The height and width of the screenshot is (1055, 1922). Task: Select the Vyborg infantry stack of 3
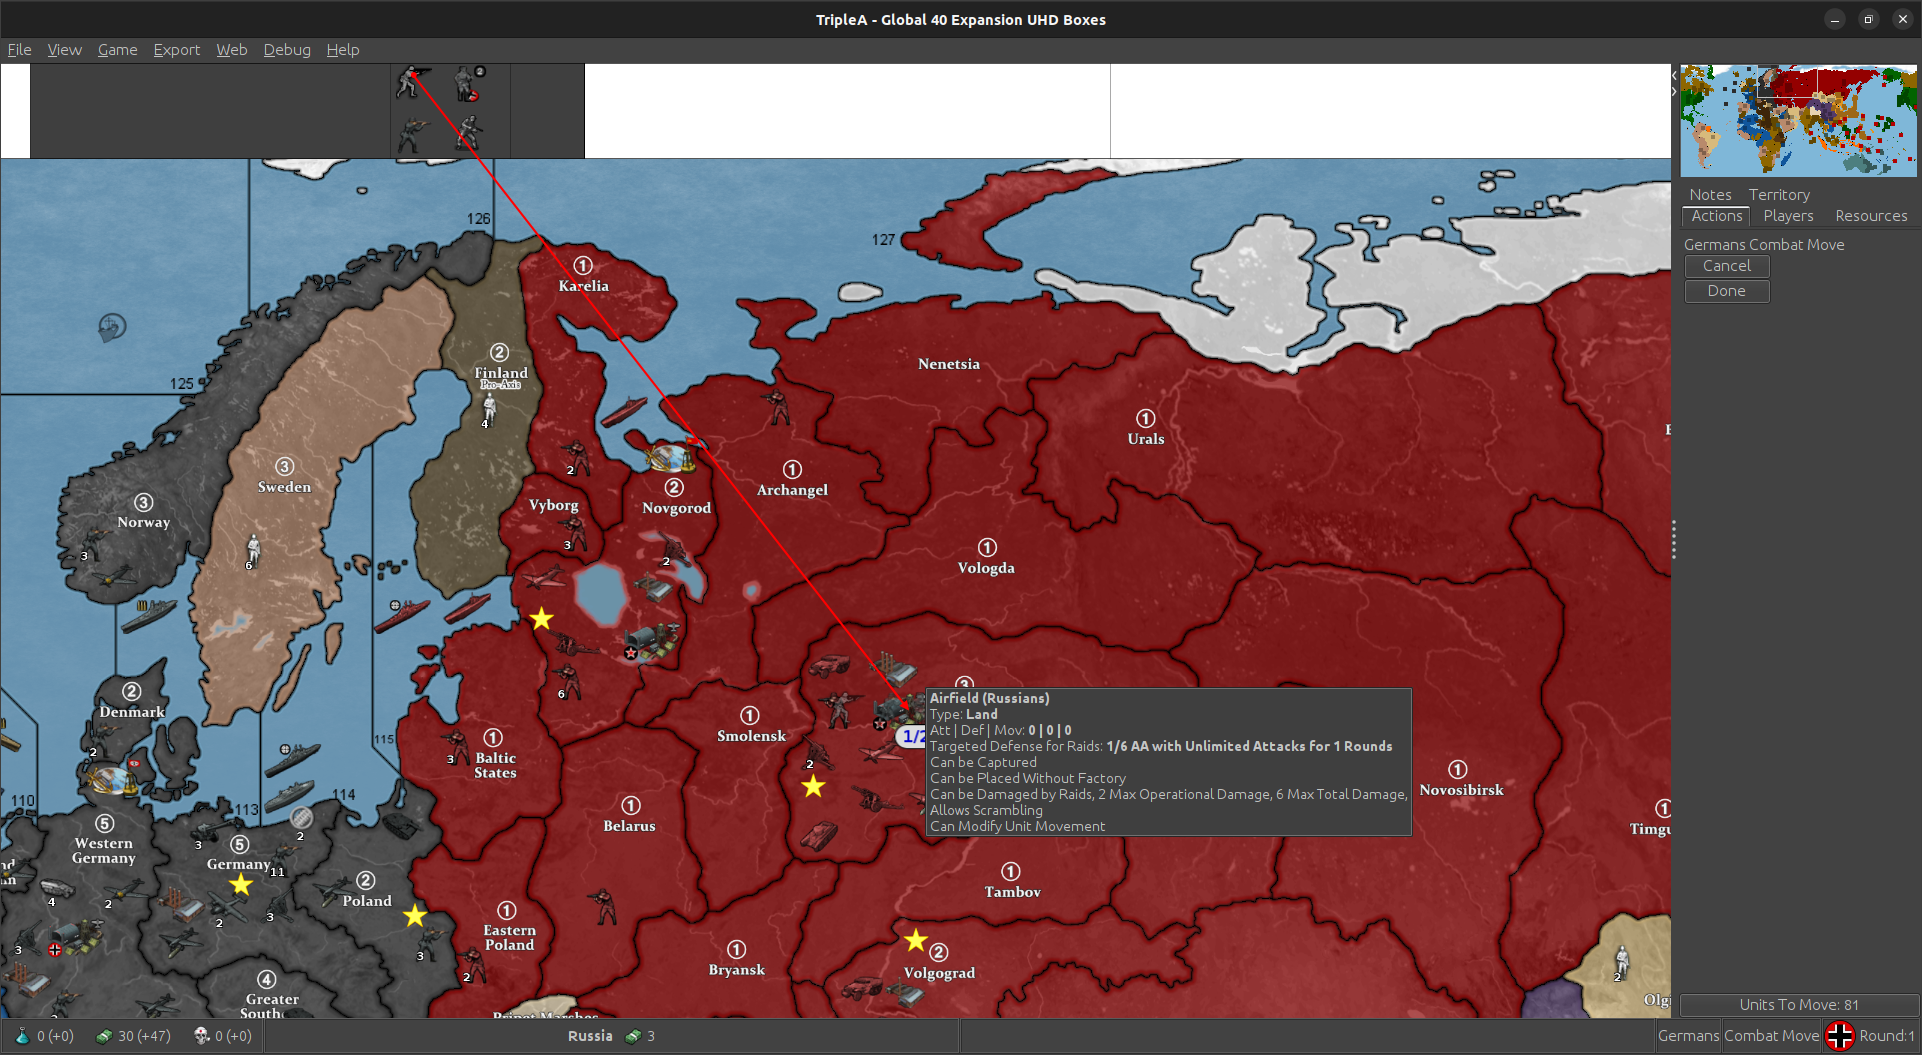575,533
